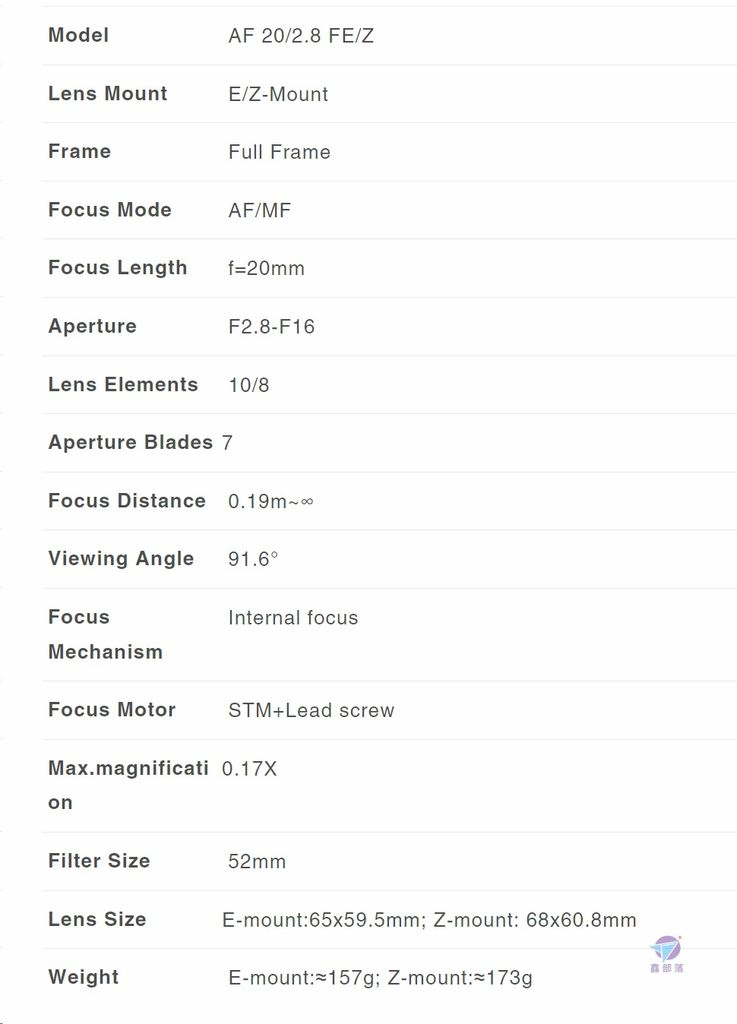Click the Lens Elements 10/8 value
The image size is (737, 1024).
pos(249,385)
